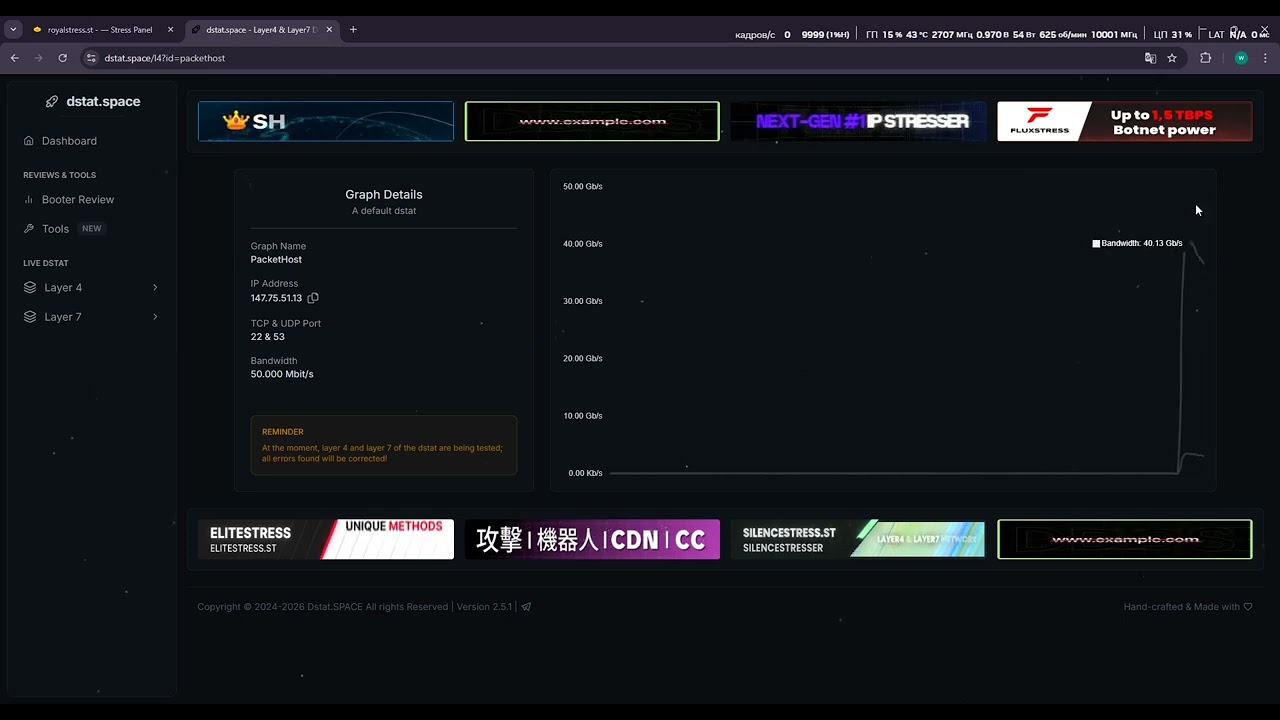Open Tools in the sidebar
The image size is (1280, 720).
tap(55, 229)
